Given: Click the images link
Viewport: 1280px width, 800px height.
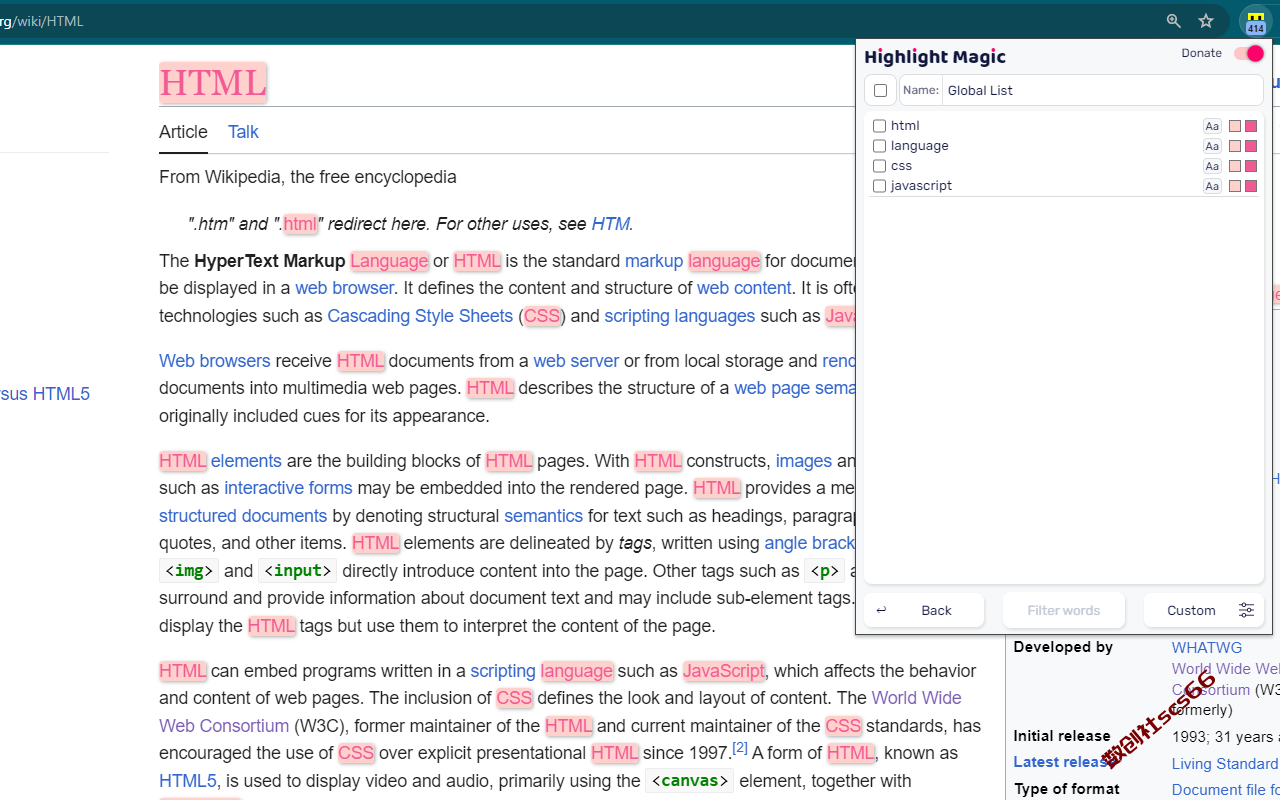Looking at the screenshot, I should point(804,461).
